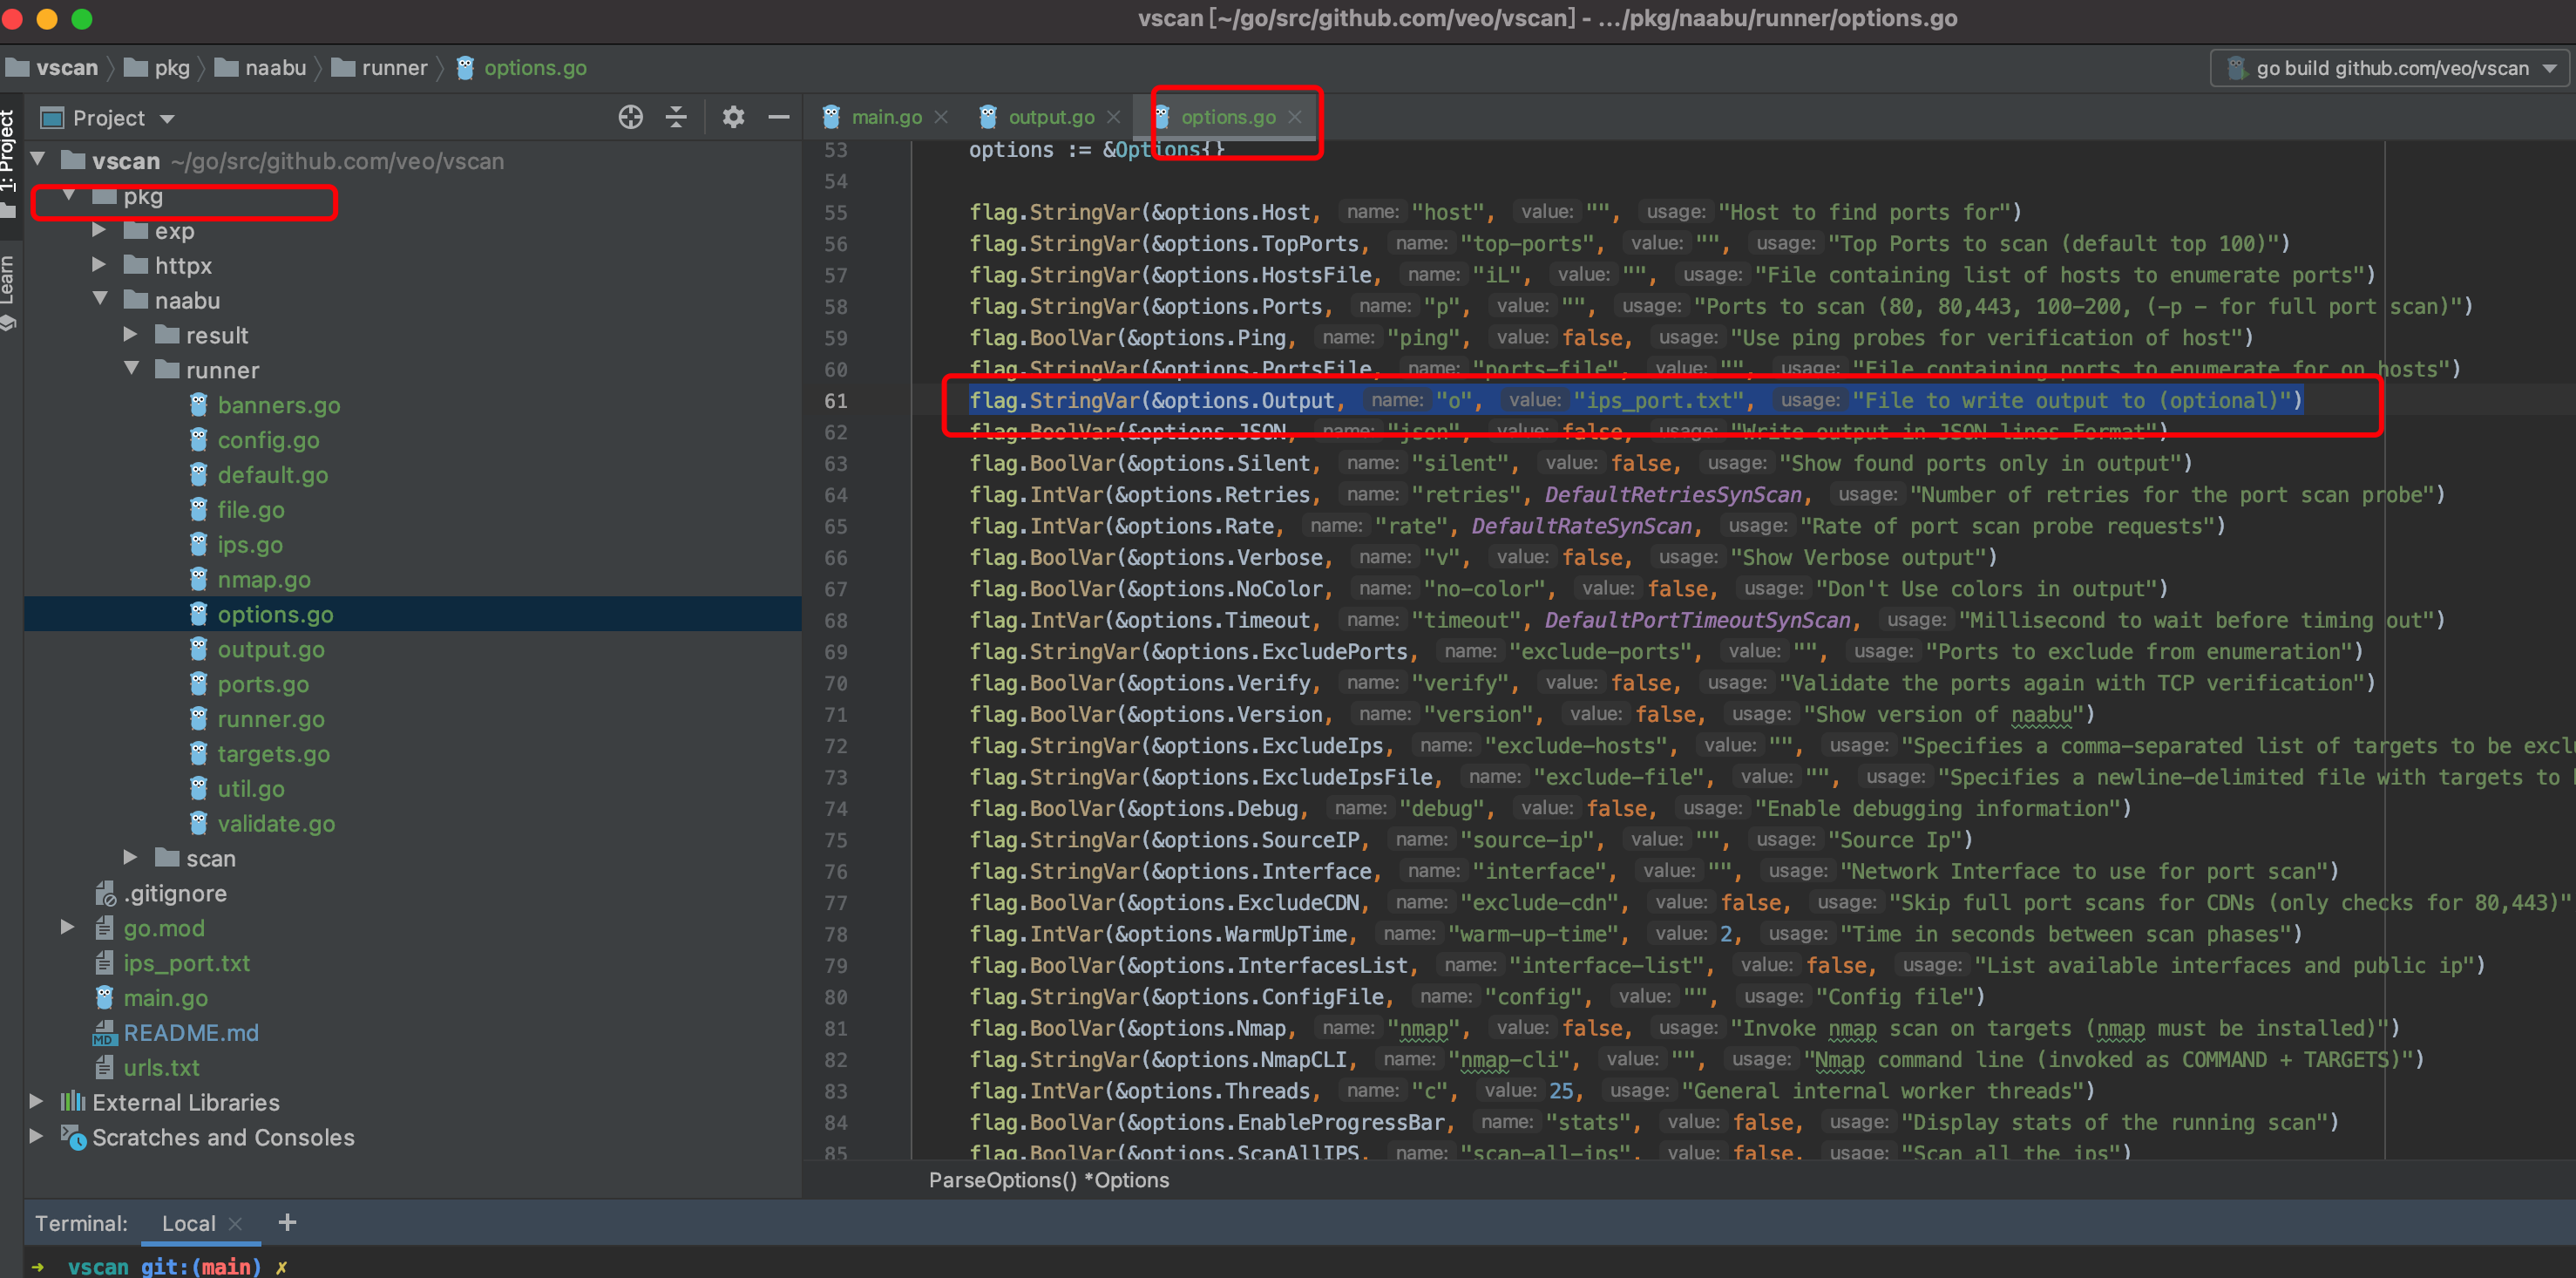Select options.go in project tree
2576x1278 pixels.
(x=275, y=614)
